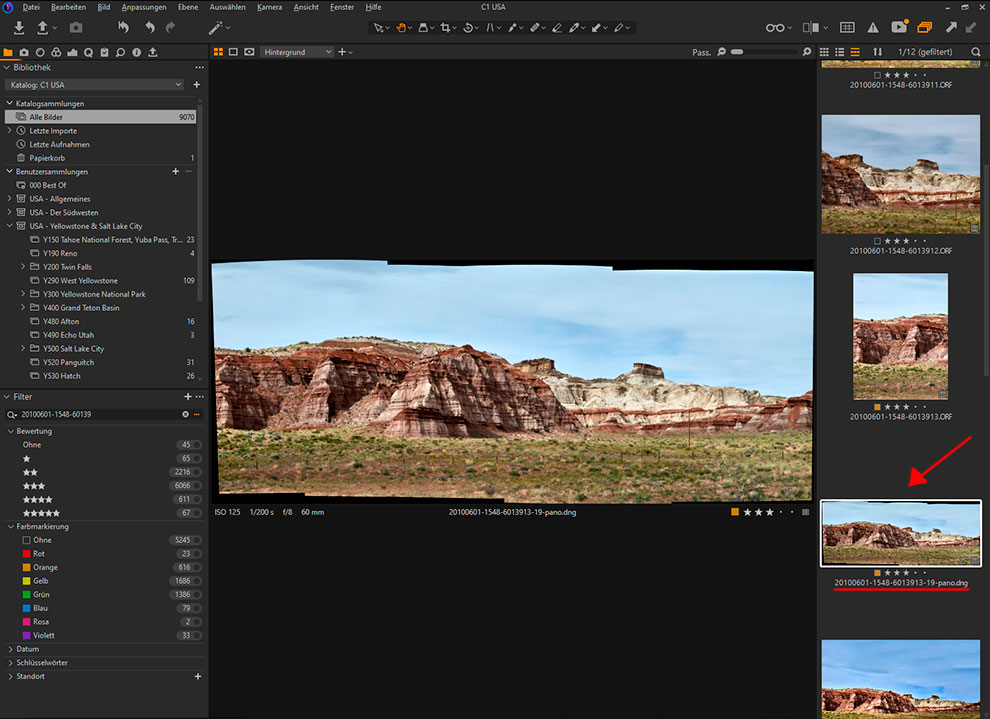The width and height of the screenshot is (990, 719).
Task: Open the Capture tool tab camera icon
Action: (x=24, y=52)
